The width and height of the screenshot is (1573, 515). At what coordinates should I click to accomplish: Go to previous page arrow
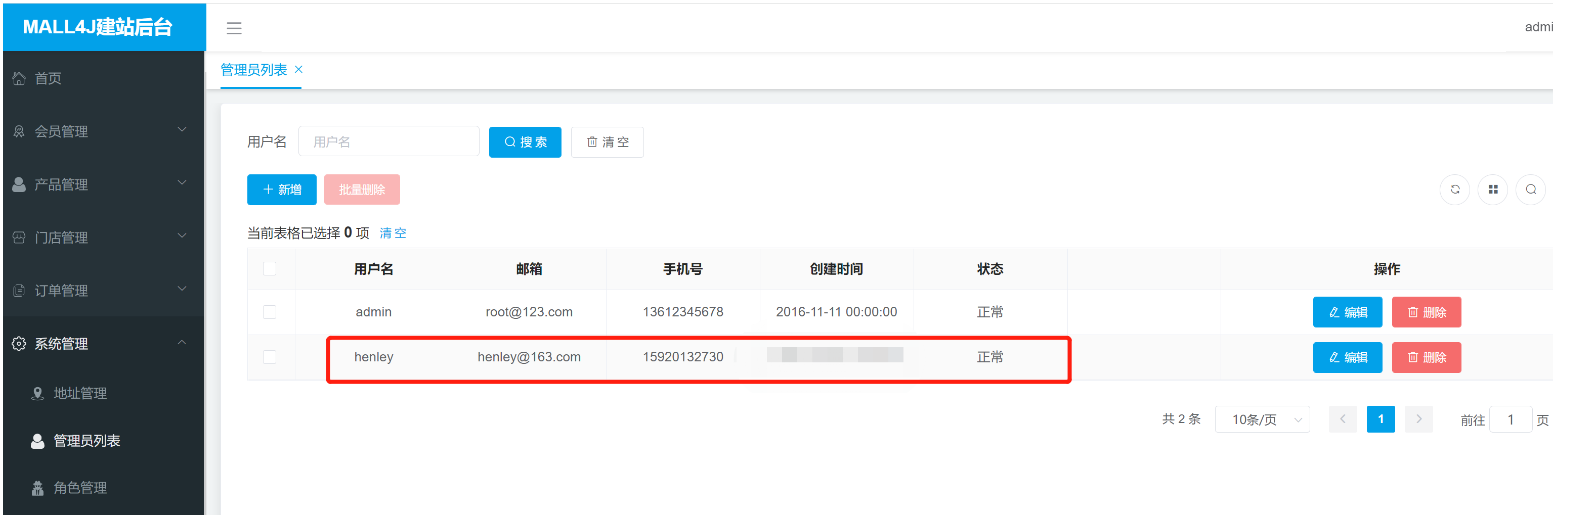click(x=1343, y=419)
